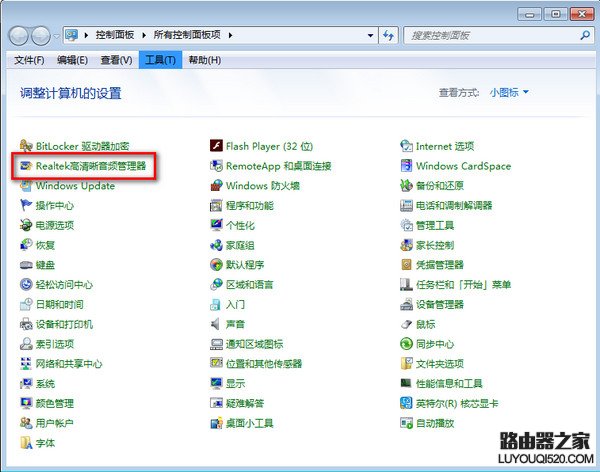The width and height of the screenshot is (600, 472).
Task: Open 位置和其他传感器 link
Action: click(x=264, y=364)
